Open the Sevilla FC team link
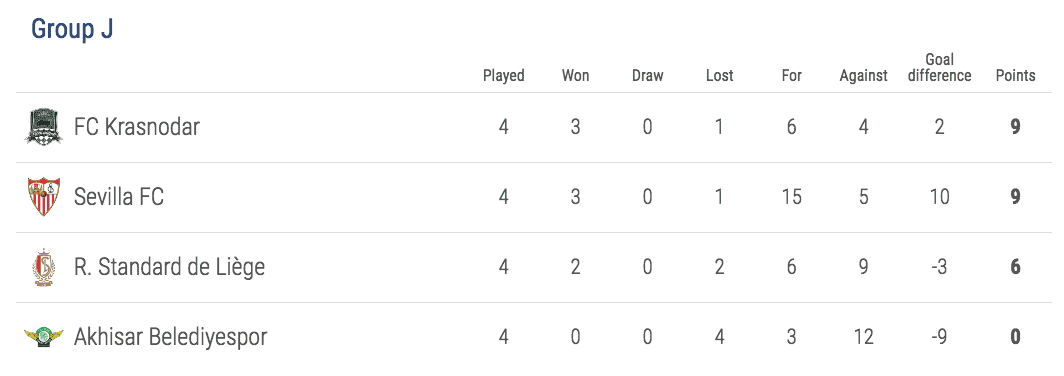The image size is (1064, 376). point(119,197)
